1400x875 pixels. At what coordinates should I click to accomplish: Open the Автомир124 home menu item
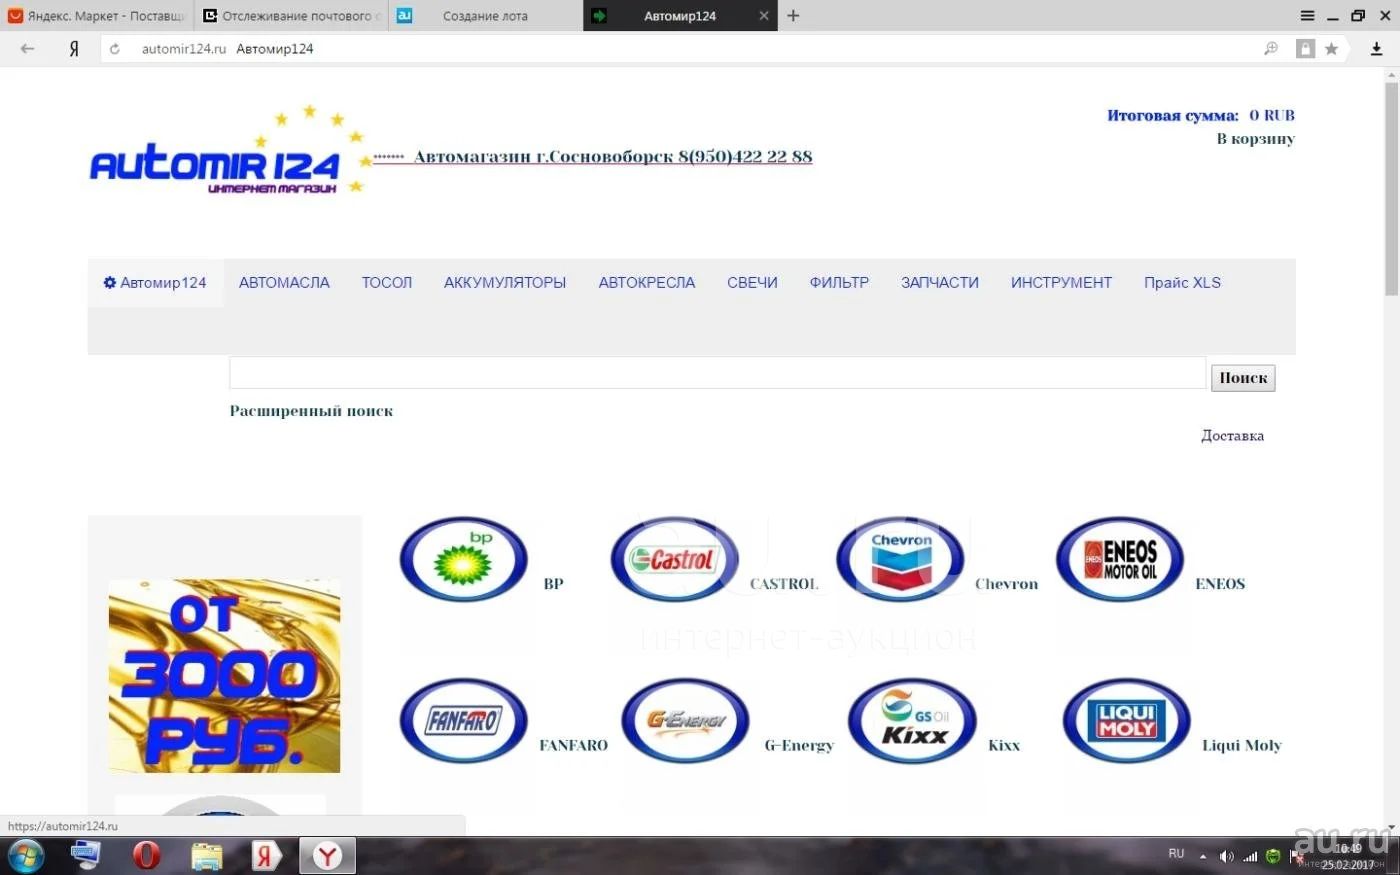pyautogui.click(x=155, y=282)
